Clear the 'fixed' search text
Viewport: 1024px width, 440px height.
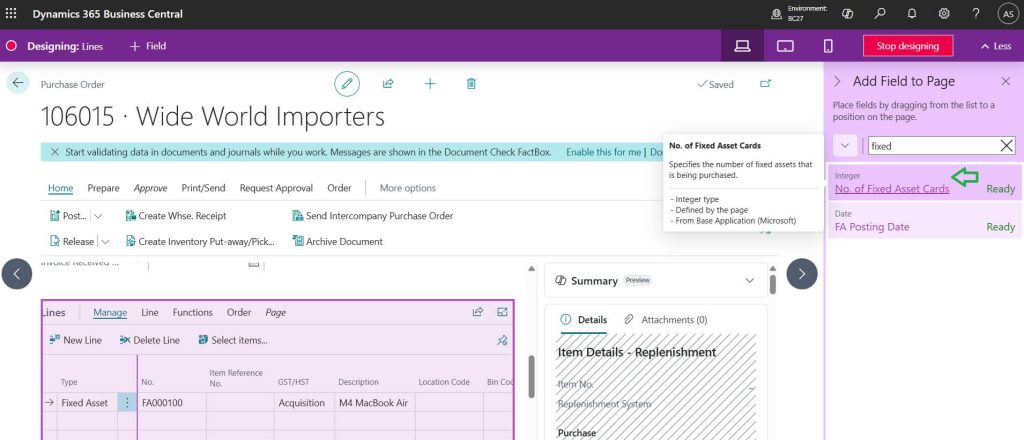1007,146
